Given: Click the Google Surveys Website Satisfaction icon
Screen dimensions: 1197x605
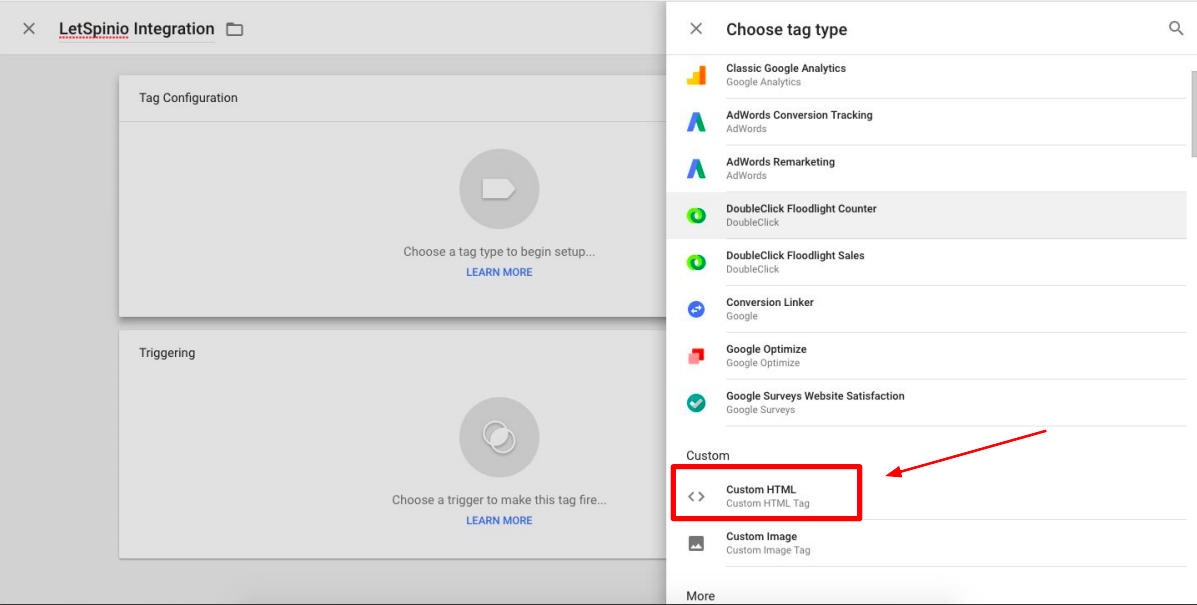Looking at the screenshot, I should pos(696,403).
